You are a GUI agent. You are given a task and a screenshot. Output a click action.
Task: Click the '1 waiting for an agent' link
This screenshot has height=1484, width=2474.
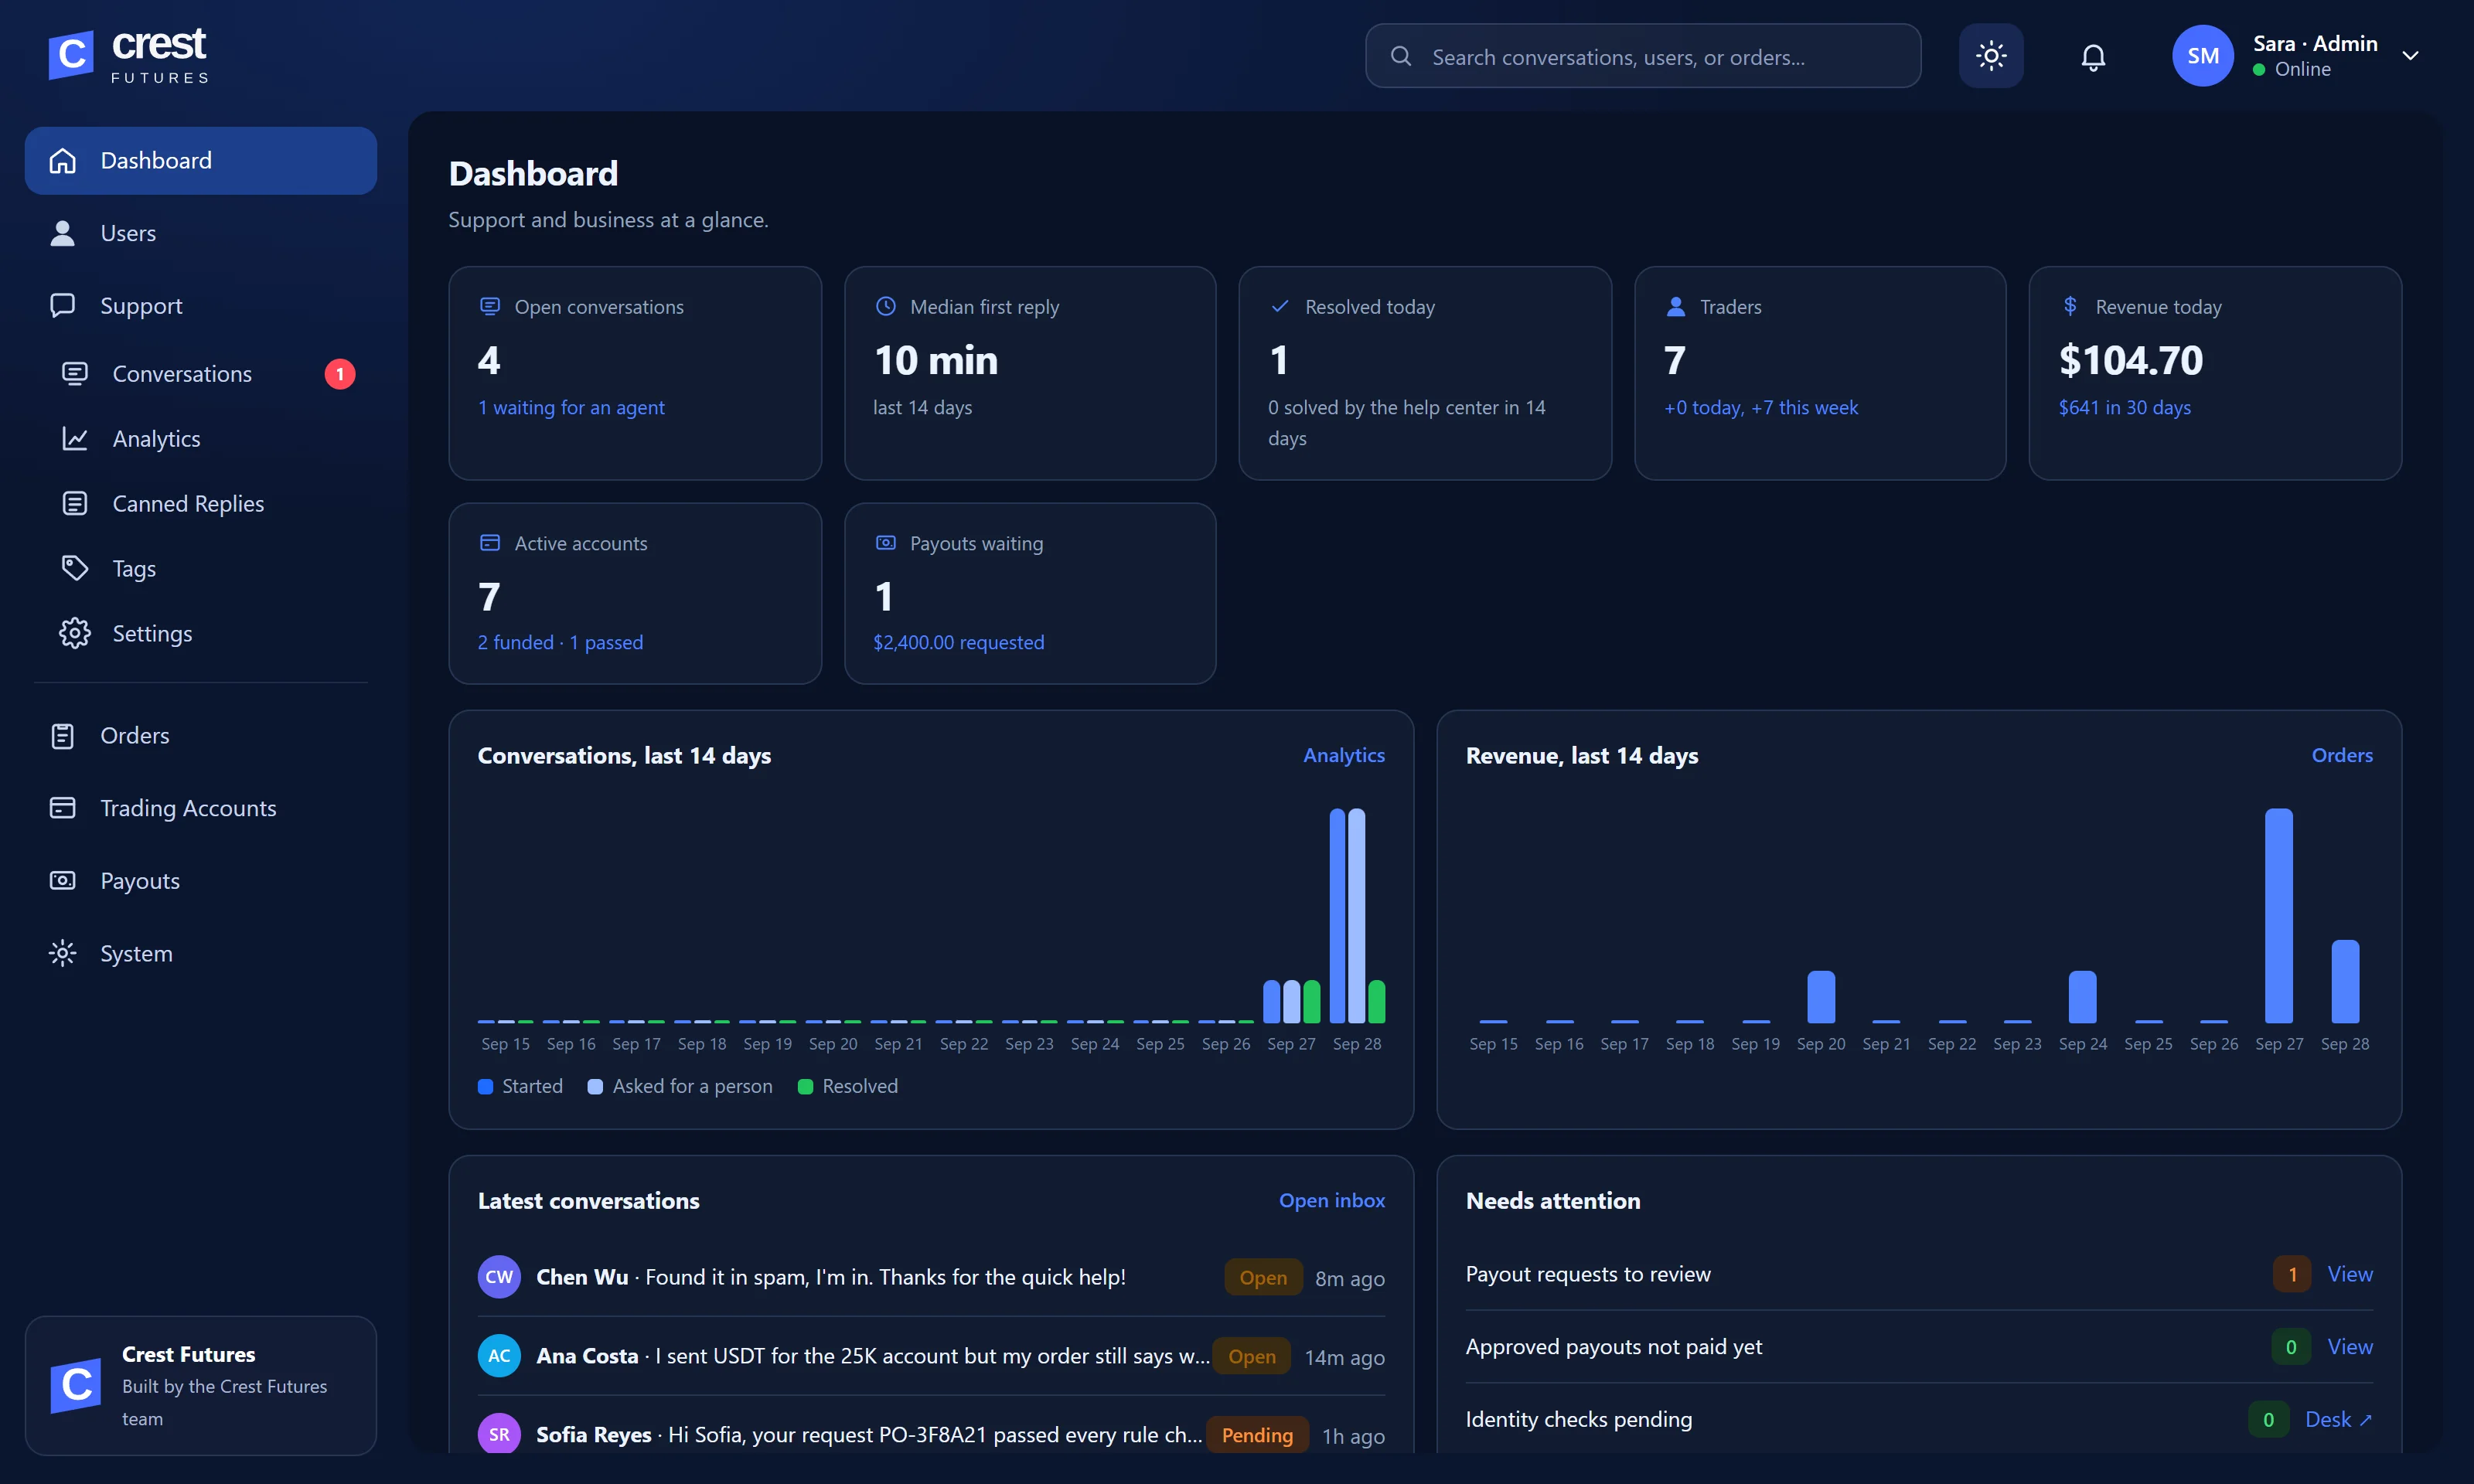coord(571,408)
